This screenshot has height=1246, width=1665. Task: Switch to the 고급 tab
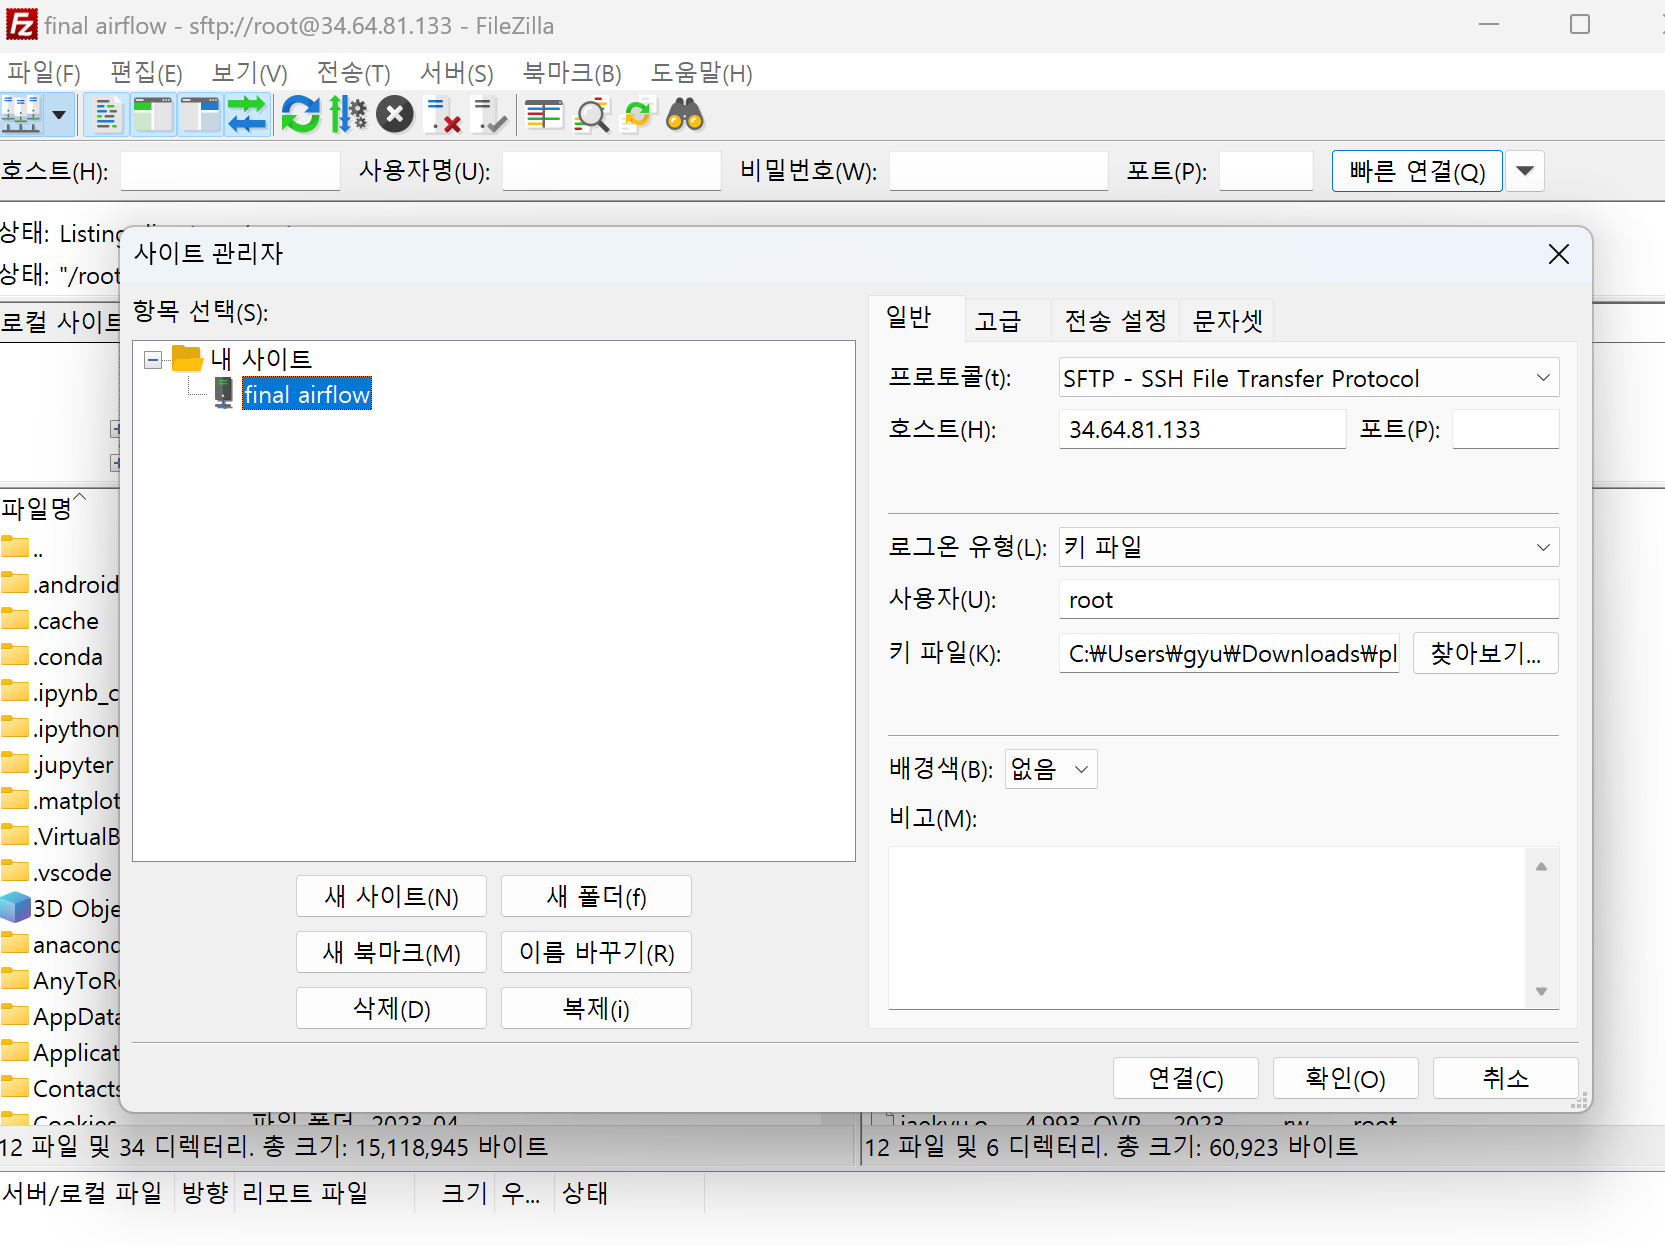click(998, 321)
